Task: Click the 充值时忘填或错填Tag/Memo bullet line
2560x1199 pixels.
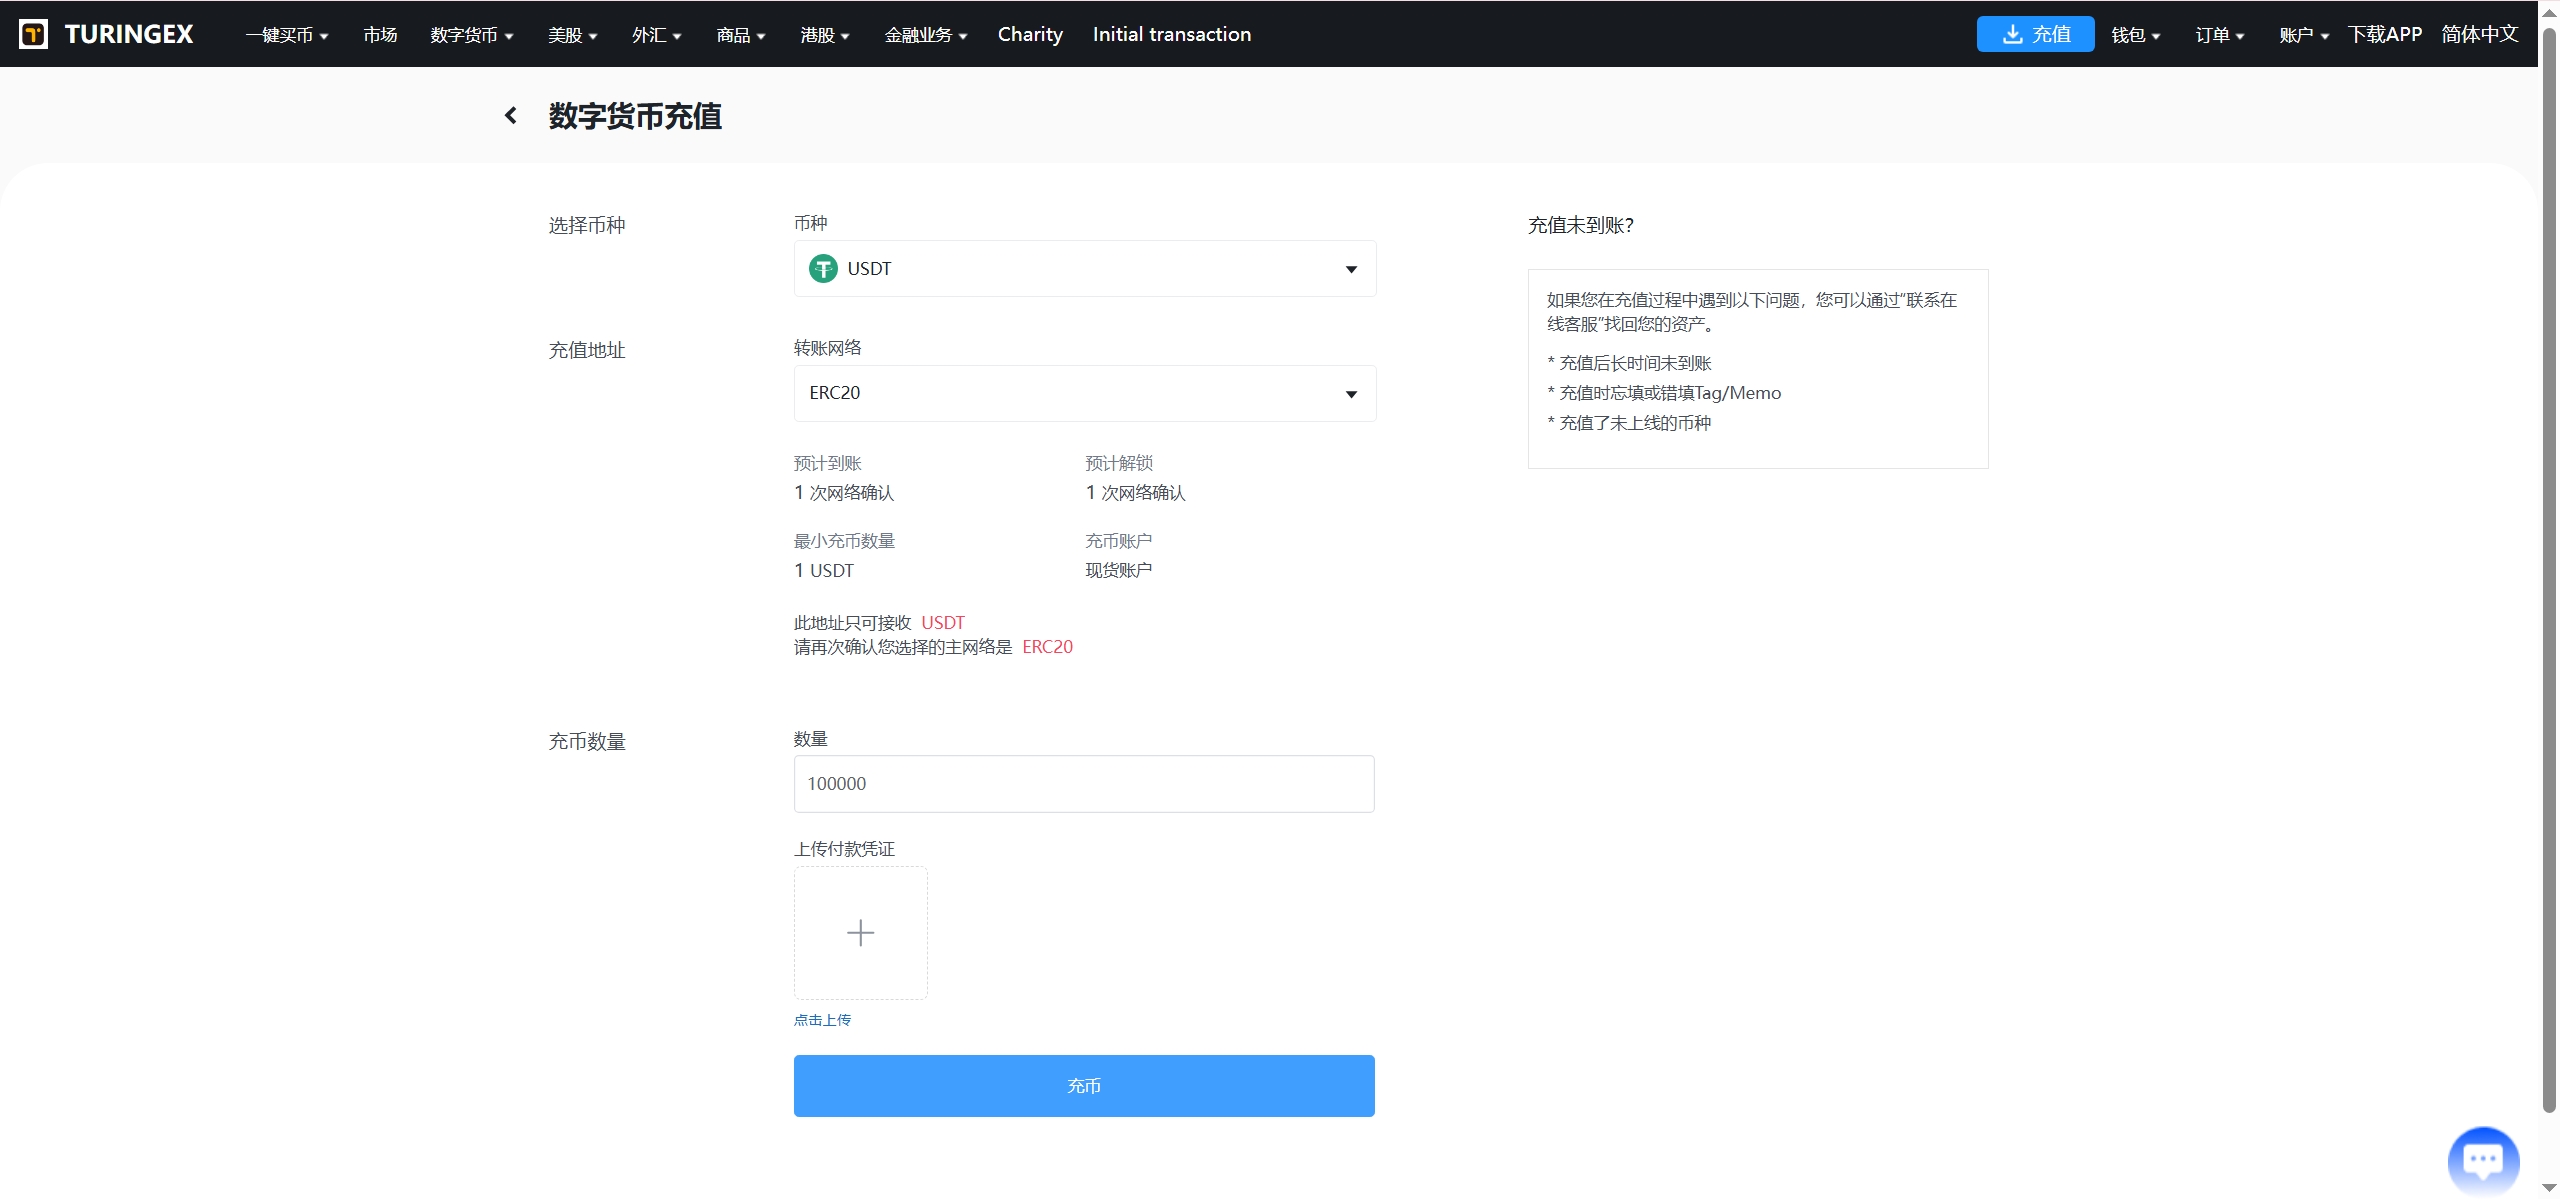Action: click(x=1664, y=393)
